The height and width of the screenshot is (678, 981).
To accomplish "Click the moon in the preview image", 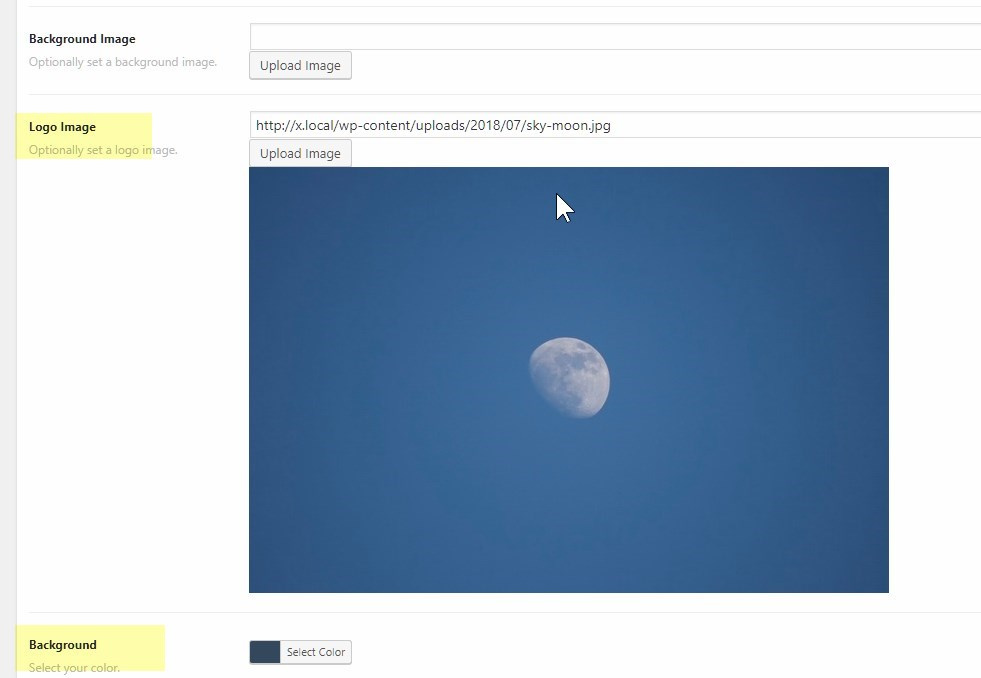I will pos(569,377).
